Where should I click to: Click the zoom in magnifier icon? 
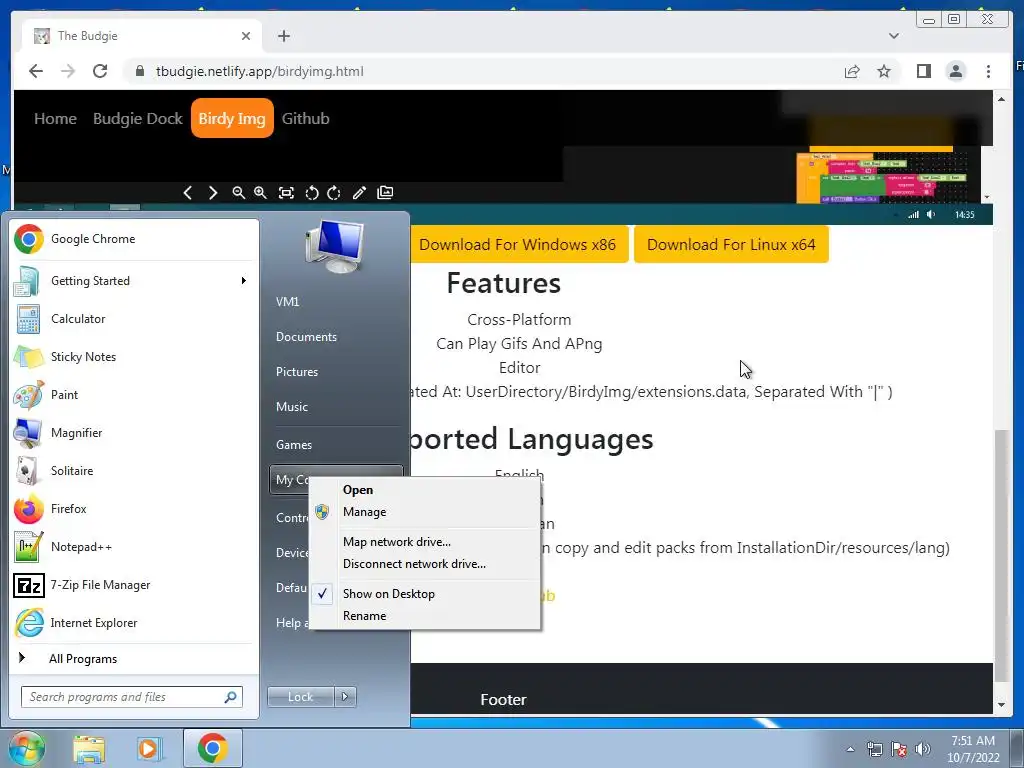[x=261, y=193]
